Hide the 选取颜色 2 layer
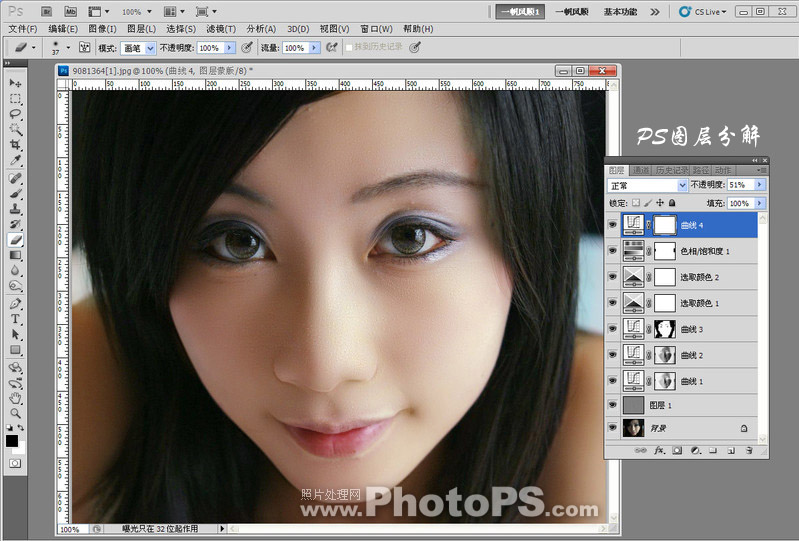Viewport: 799px width, 541px height. (x=612, y=277)
